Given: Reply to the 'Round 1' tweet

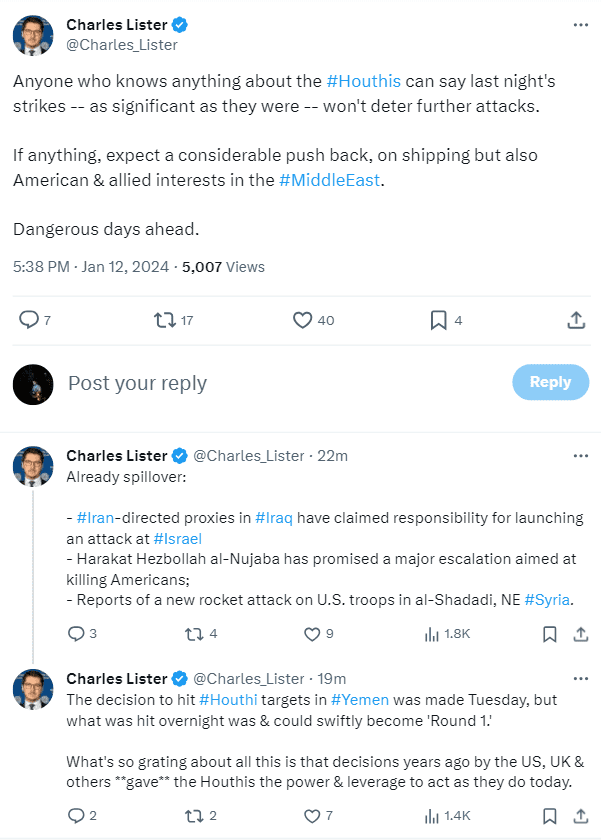Looking at the screenshot, I should [x=76, y=816].
